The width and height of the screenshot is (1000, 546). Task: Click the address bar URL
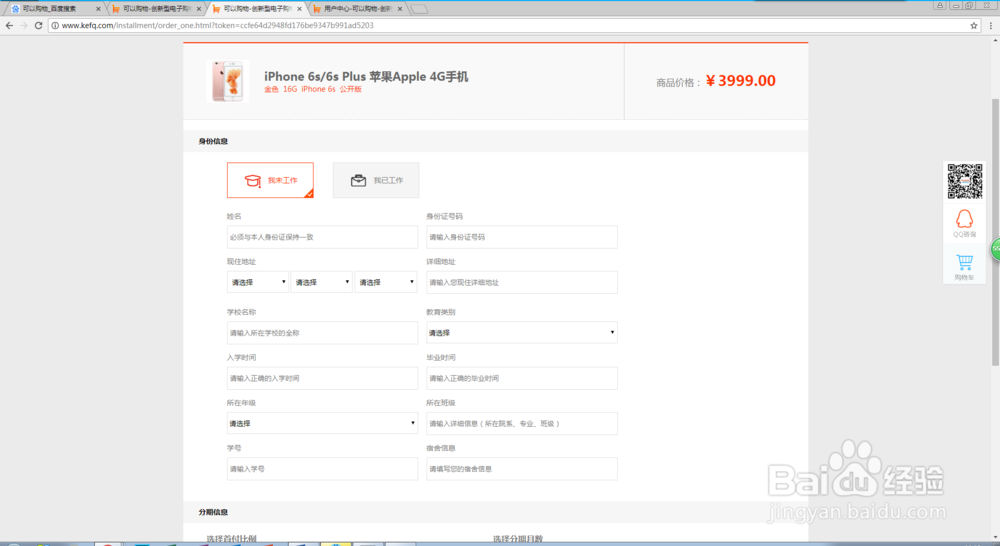[217, 26]
